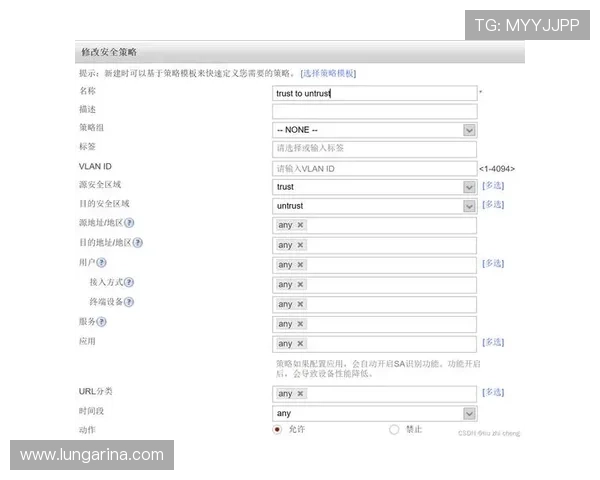Click the 选择策略模板 link
This screenshot has width=600, height=480.
click(x=328, y=73)
